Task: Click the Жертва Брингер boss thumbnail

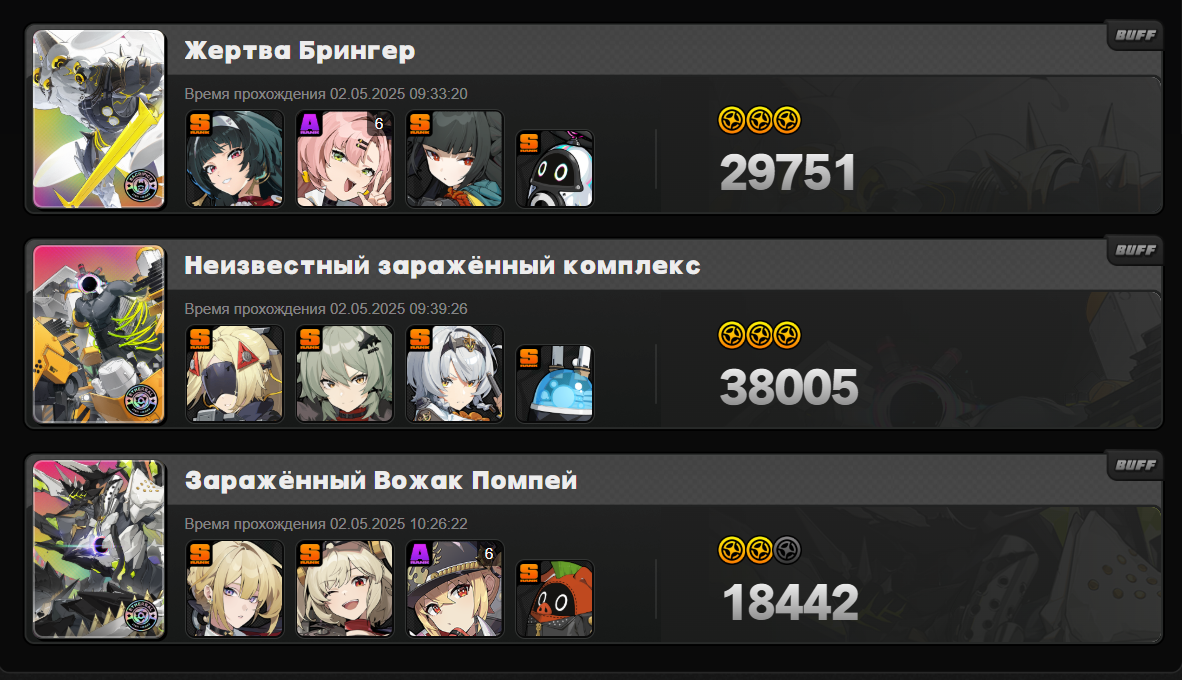Action: (x=99, y=119)
